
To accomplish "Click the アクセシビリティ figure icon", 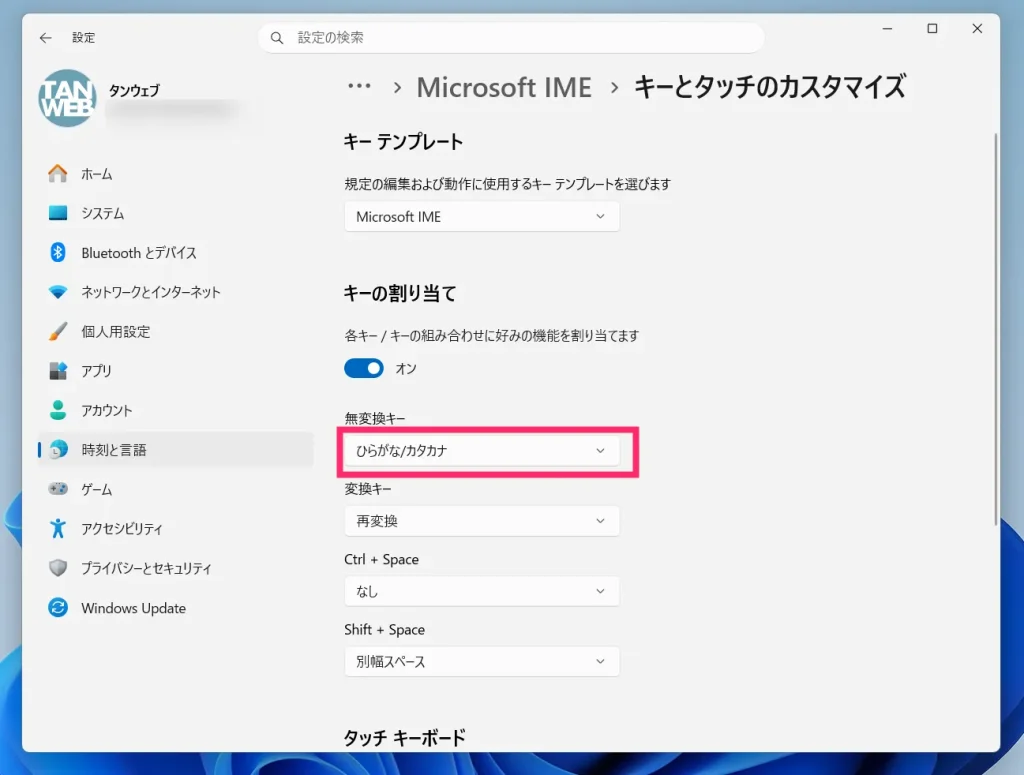I will pos(57,528).
